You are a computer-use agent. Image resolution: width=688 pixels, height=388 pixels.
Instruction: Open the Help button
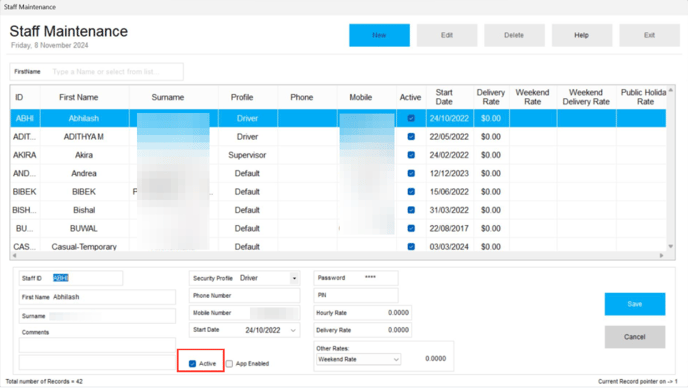click(x=582, y=35)
